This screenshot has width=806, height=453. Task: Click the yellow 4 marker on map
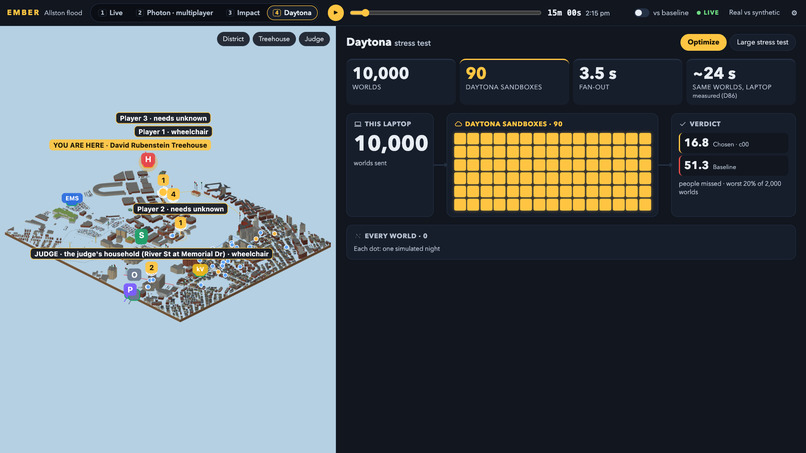[x=173, y=194]
